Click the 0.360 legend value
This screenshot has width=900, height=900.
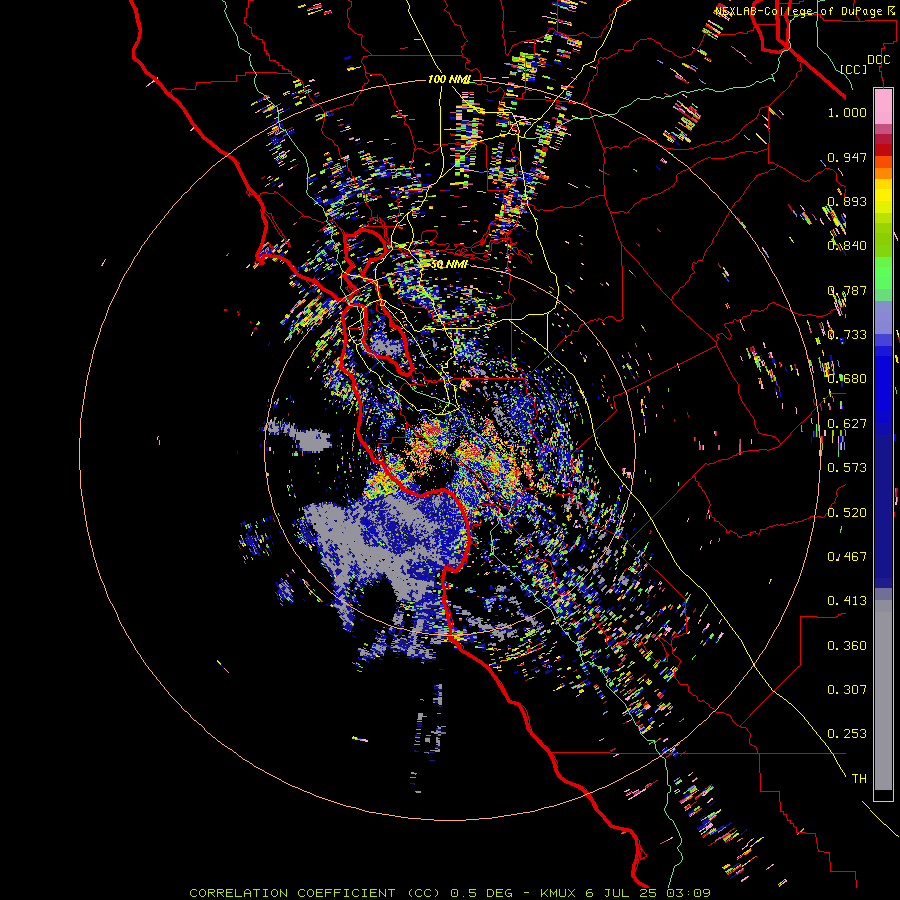pos(847,646)
